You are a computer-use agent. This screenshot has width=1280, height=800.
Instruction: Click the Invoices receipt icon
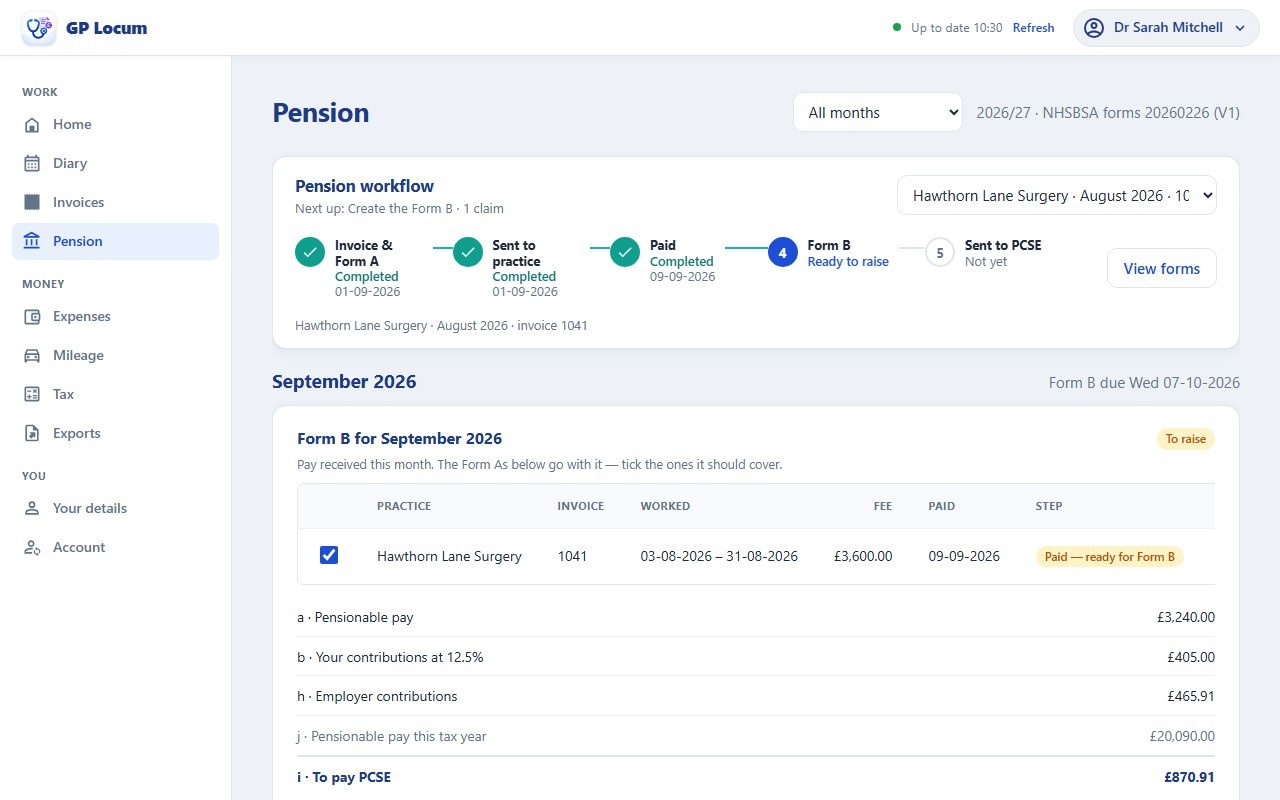click(x=32, y=203)
